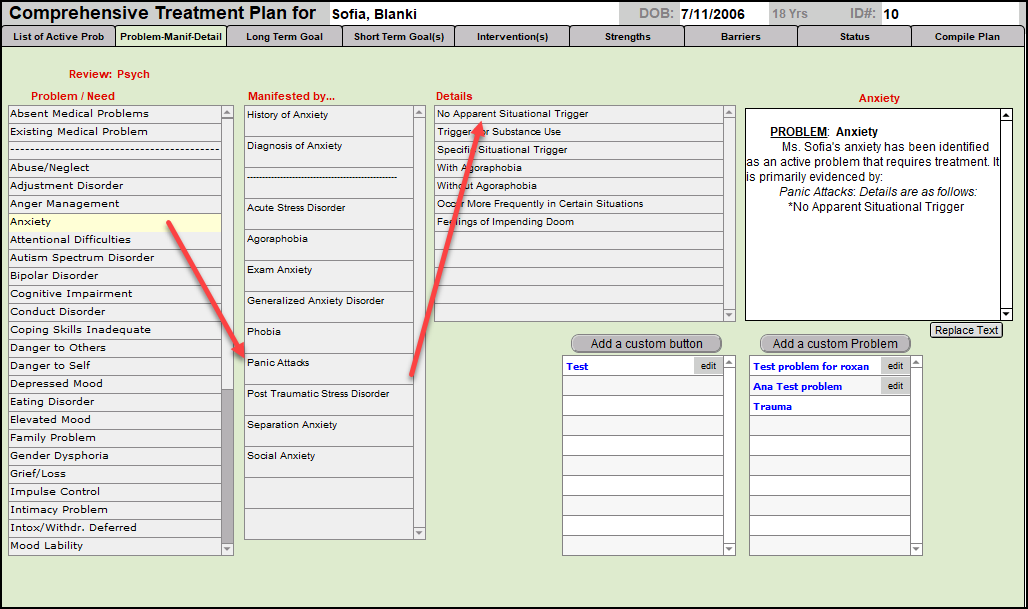Viewport: 1028px width, 609px height.
Task: Click the Add a custom button
Action: click(x=646, y=344)
